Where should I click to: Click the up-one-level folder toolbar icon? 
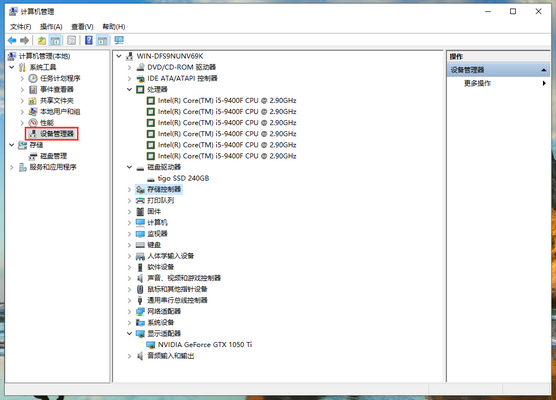42,40
